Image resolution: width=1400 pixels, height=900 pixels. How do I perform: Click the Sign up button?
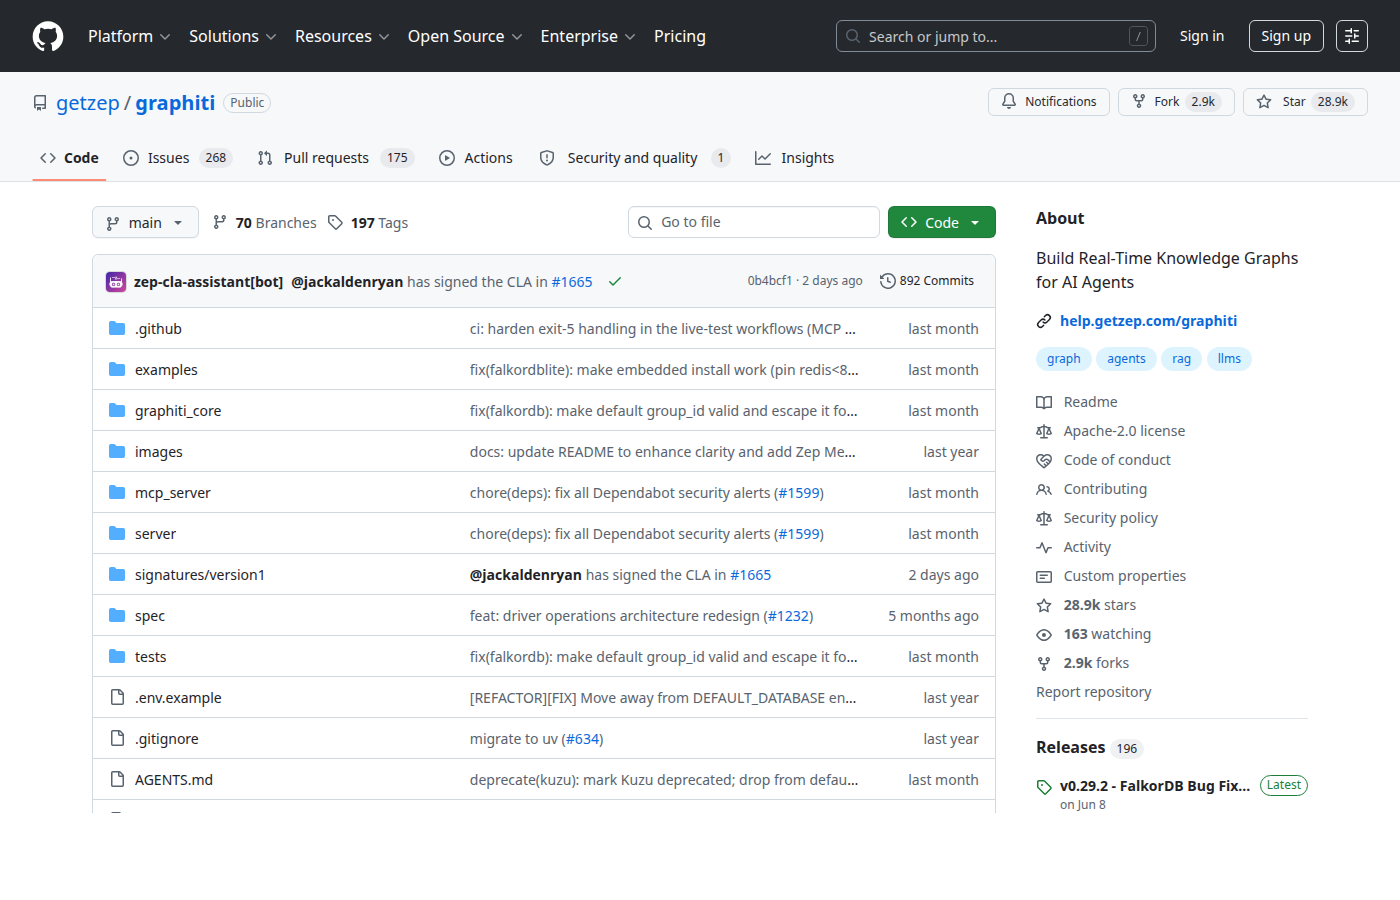[x=1286, y=36]
